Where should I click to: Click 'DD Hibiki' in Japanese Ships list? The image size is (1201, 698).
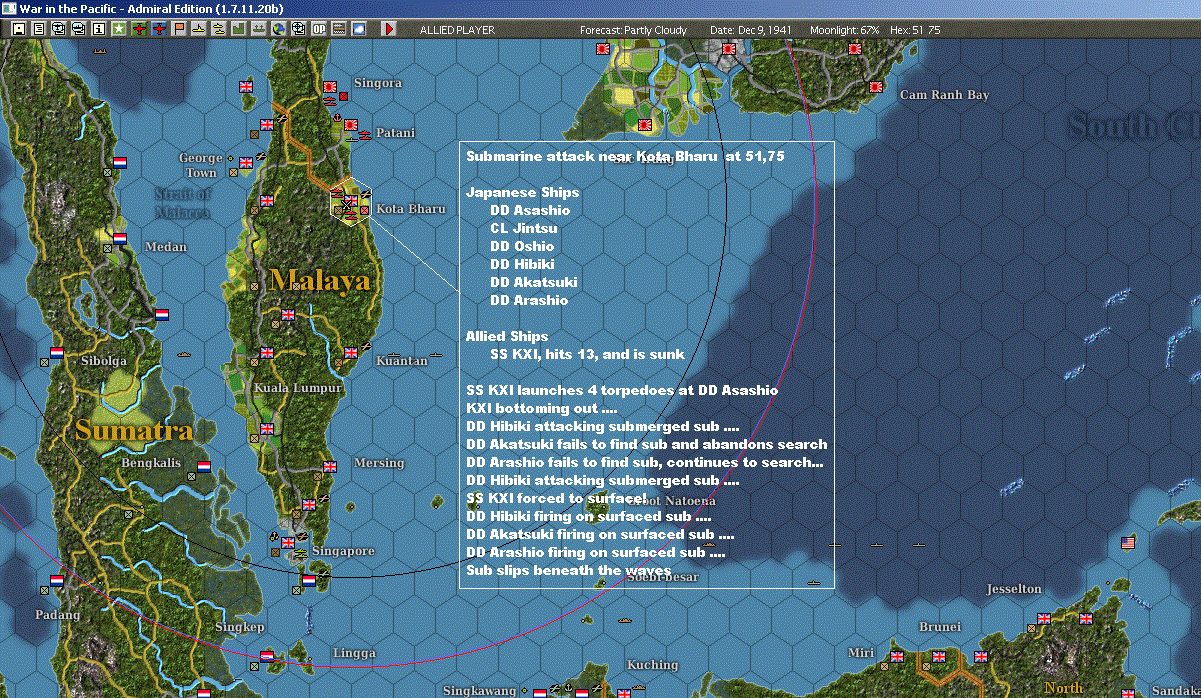[524, 264]
